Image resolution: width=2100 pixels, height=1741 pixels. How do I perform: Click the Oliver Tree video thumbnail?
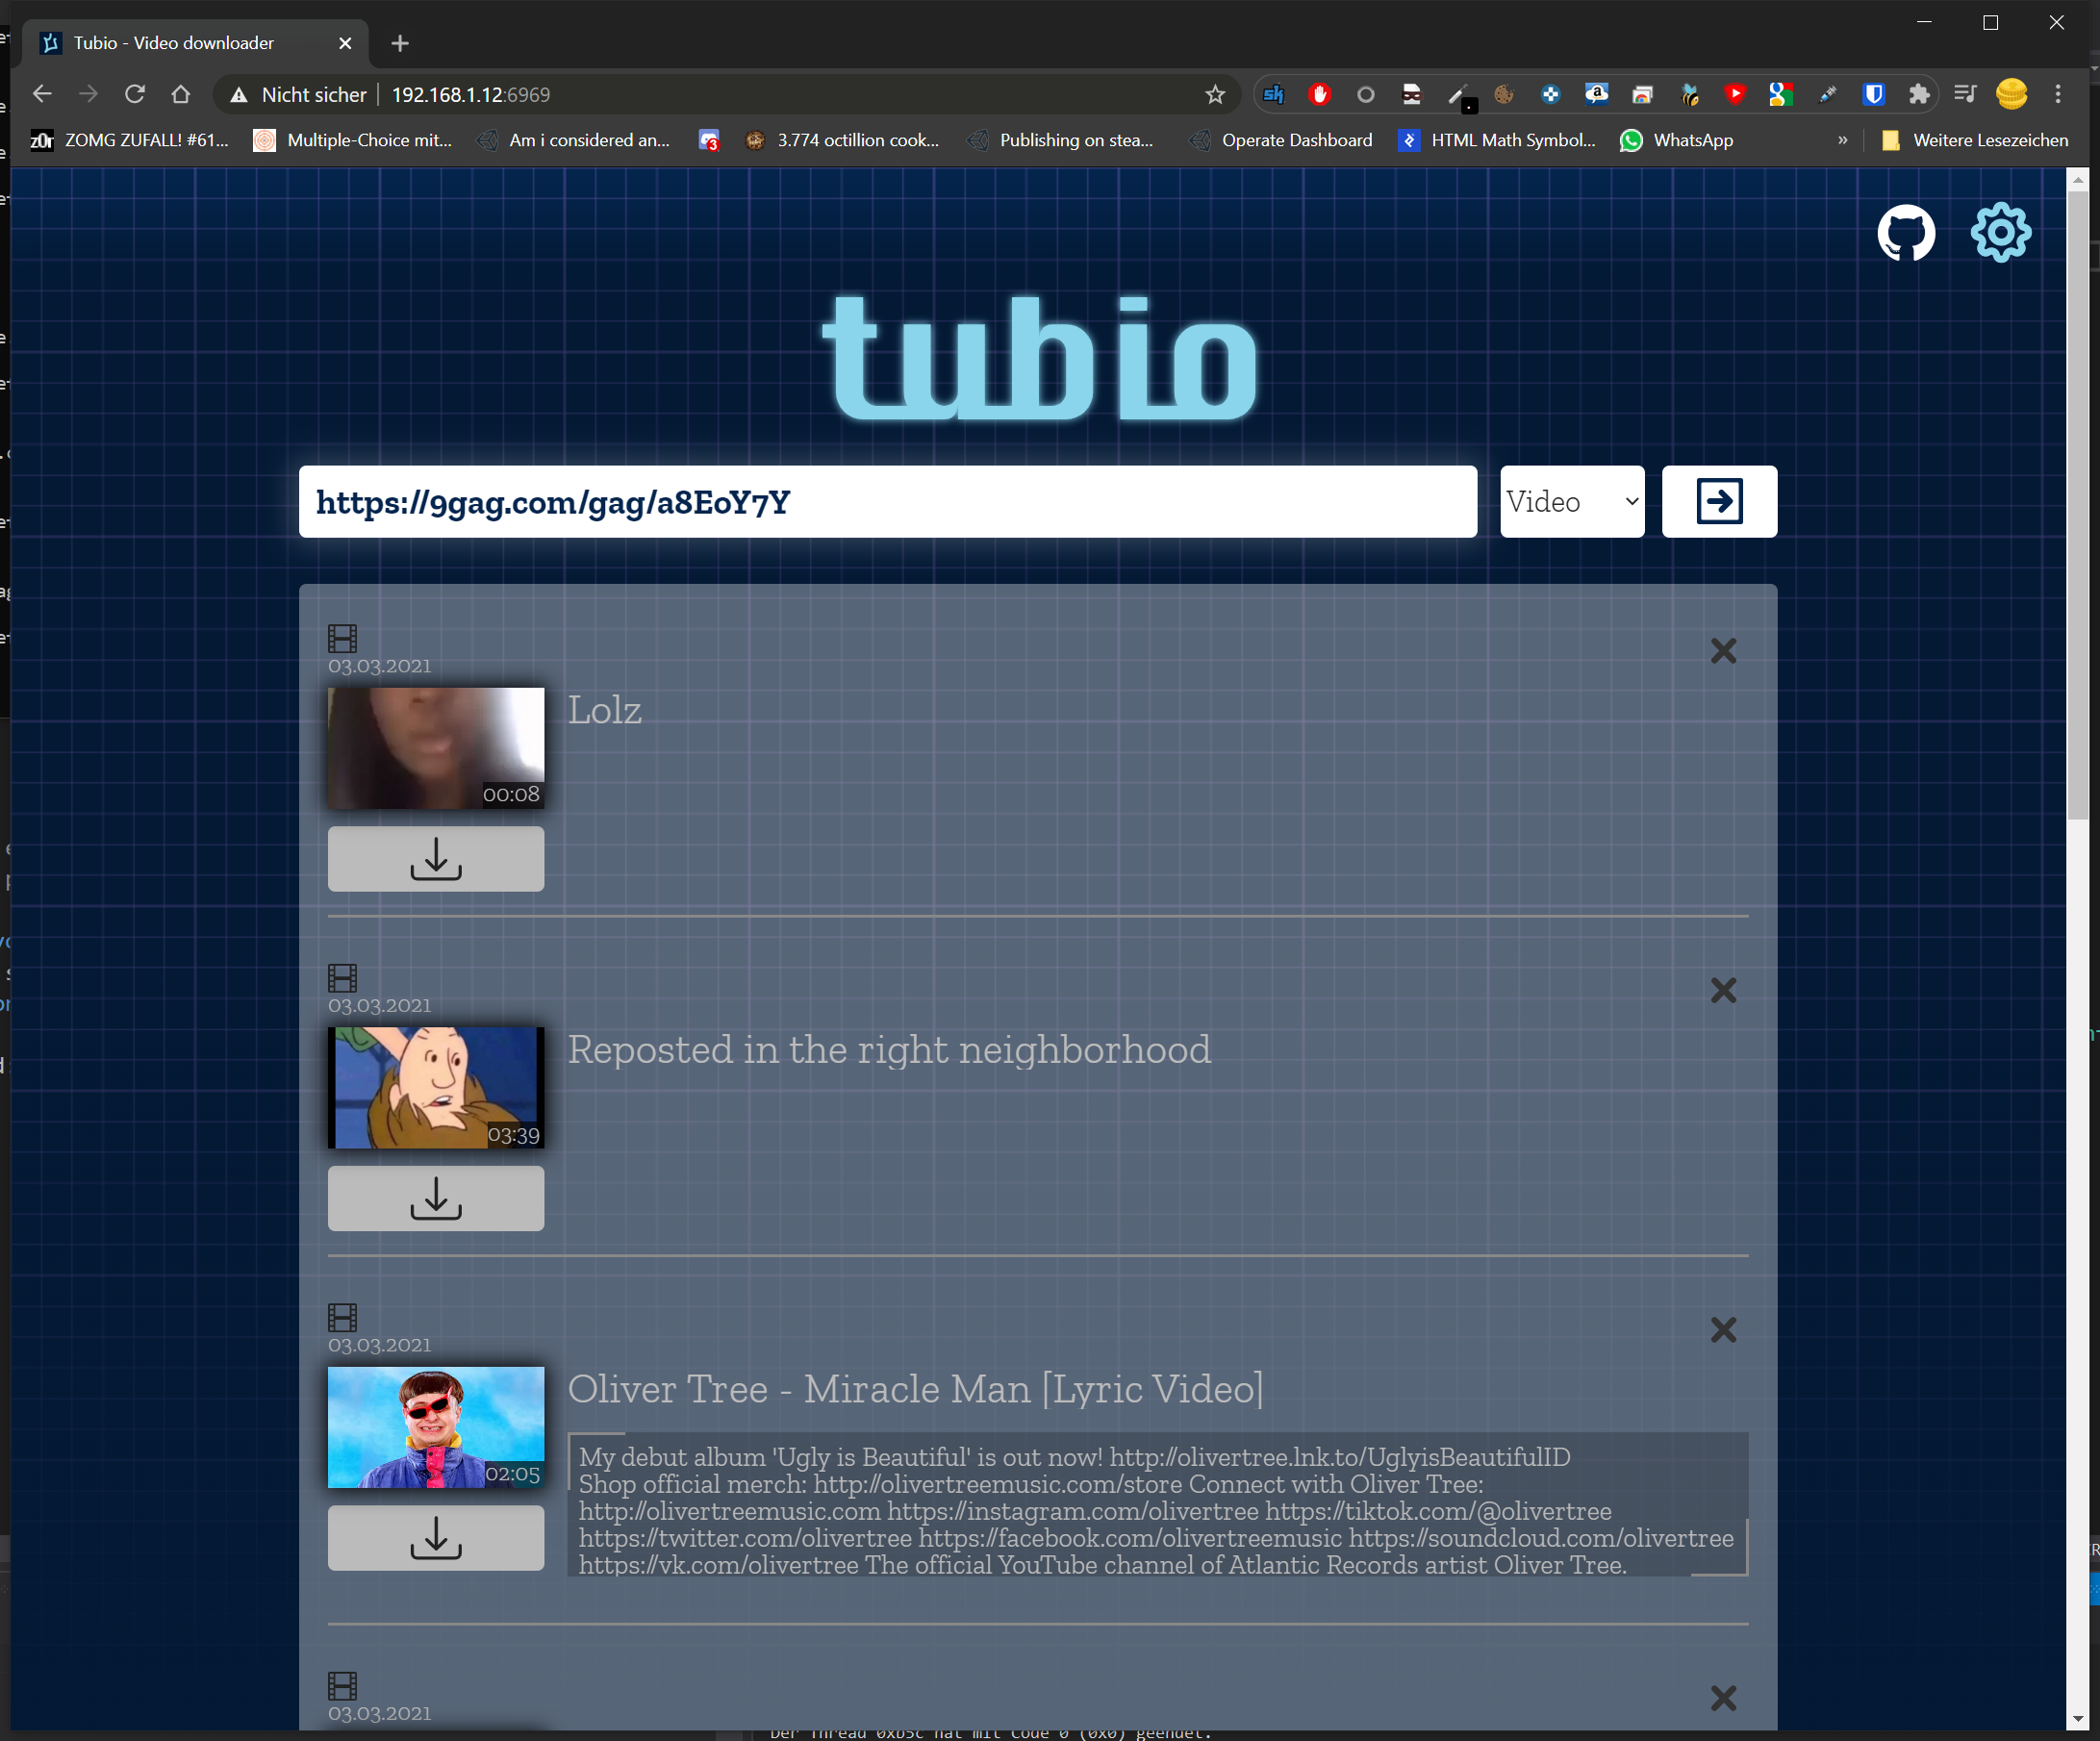tap(436, 1426)
